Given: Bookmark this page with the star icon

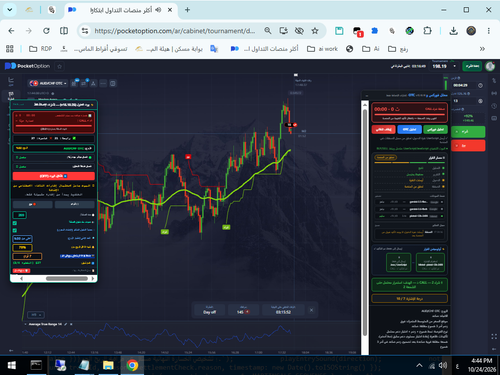Looking at the screenshot, I should [315, 31].
